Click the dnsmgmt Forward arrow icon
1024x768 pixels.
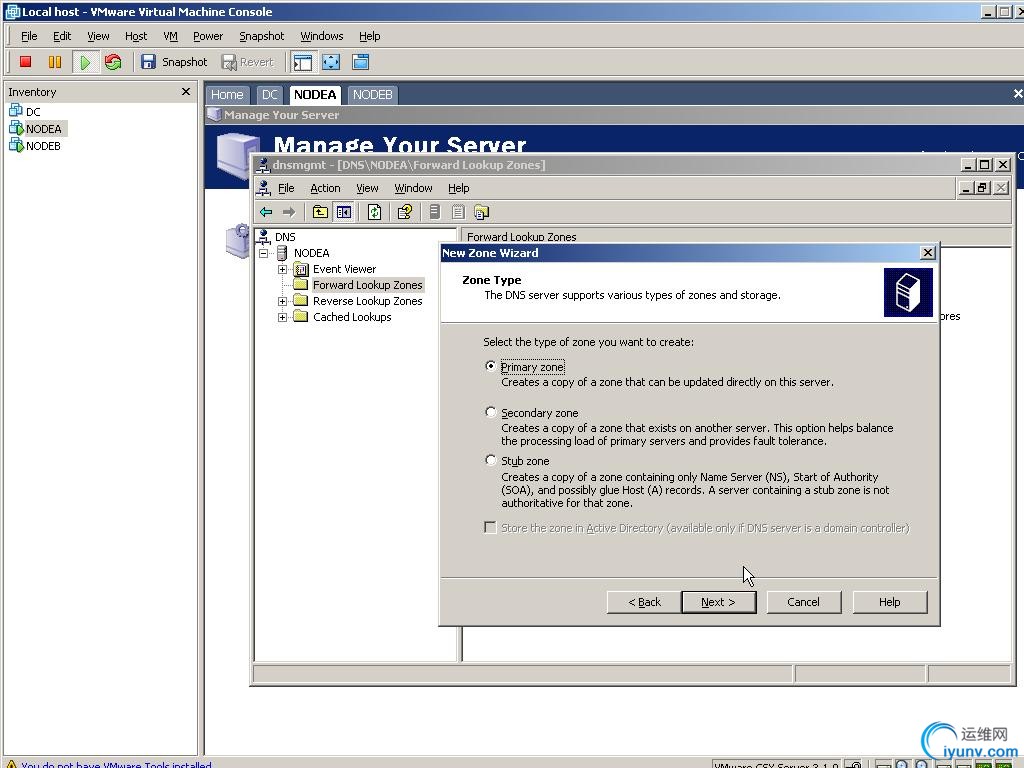tap(289, 212)
